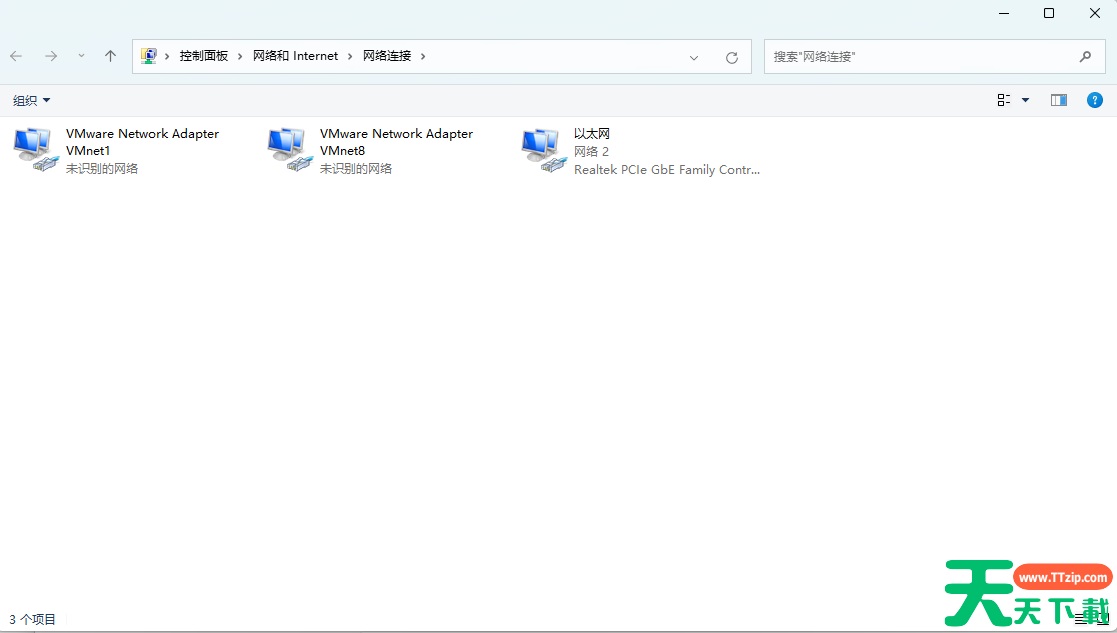Screen dimensions: 1117x633
Task: Click the 网络 2 status text
Action: (x=591, y=152)
